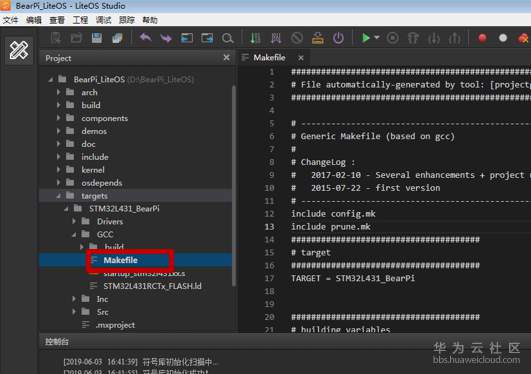Expand the Inc folder arrow
The image size is (531, 374).
(x=74, y=299)
